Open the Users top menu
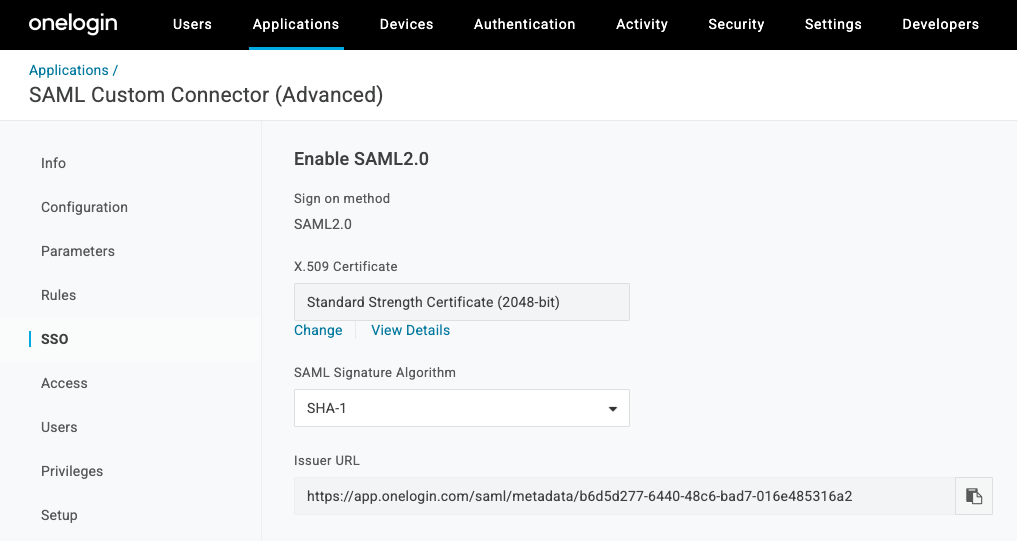Viewport: 1017px width, 541px height. pos(192,24)
